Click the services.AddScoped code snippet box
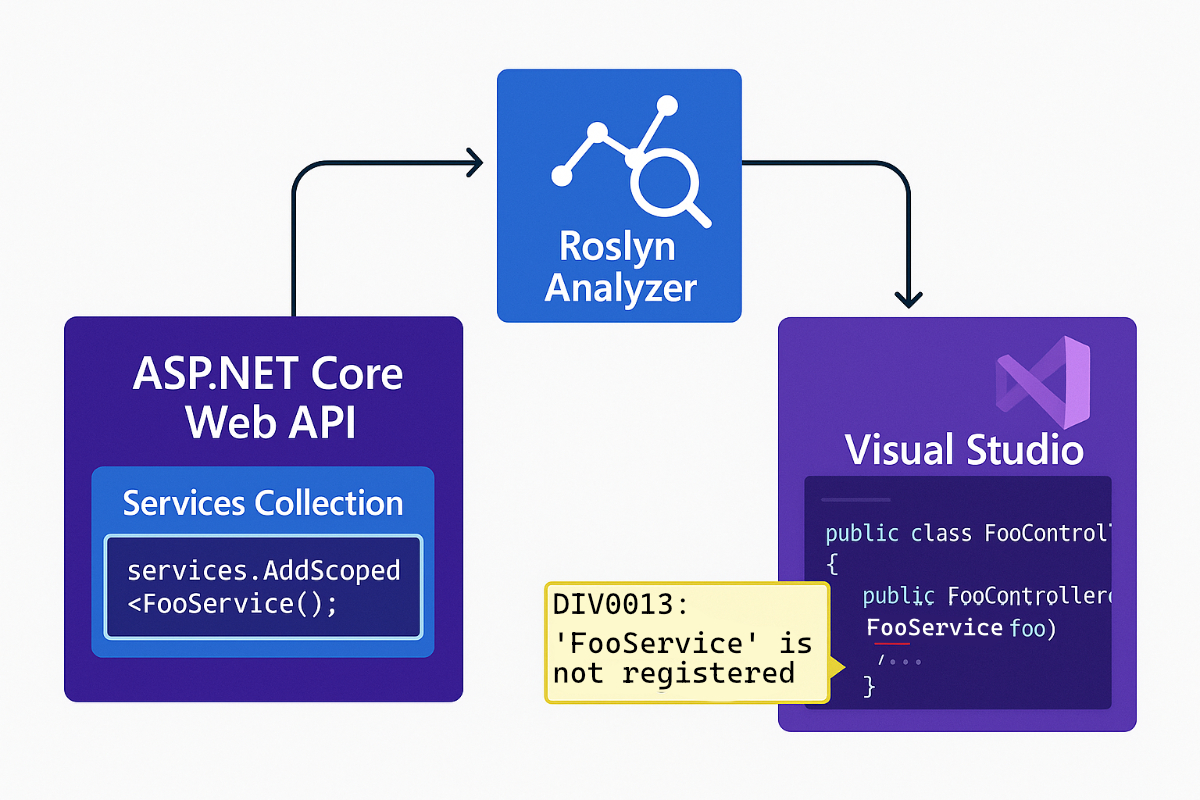1200x800 pixels. click(263, 588)
